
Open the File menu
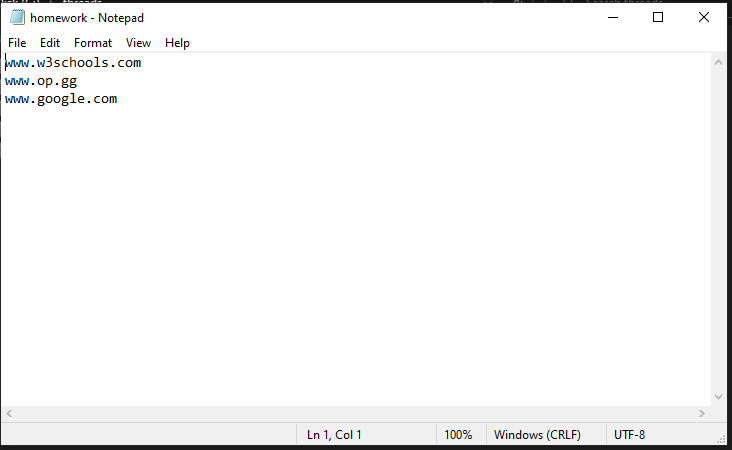coord(17,43)
